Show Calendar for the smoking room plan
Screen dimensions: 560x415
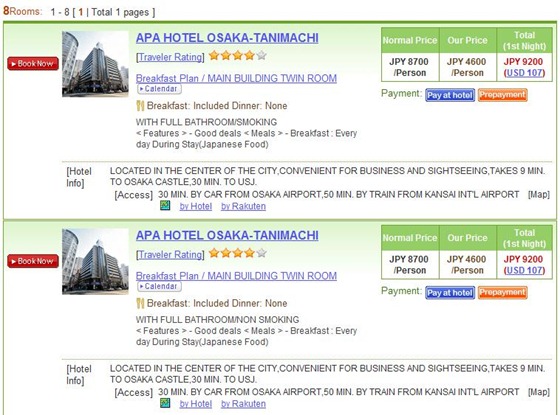click(159, 89)
